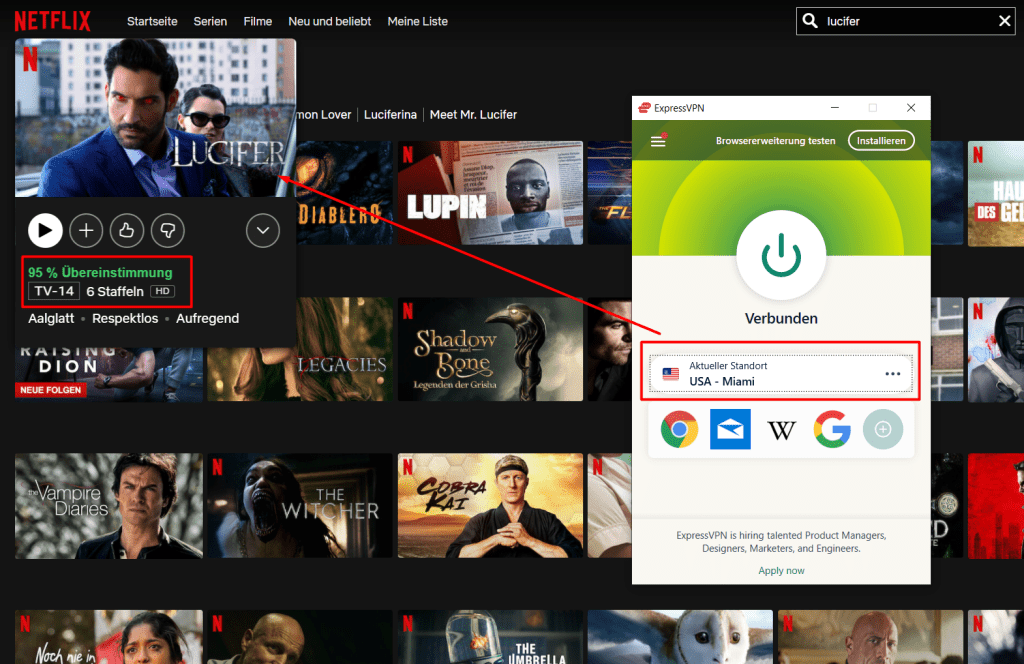1024x664 pixels.
Task: Open the owl movie thumbnail
Action: click(680, 637)
